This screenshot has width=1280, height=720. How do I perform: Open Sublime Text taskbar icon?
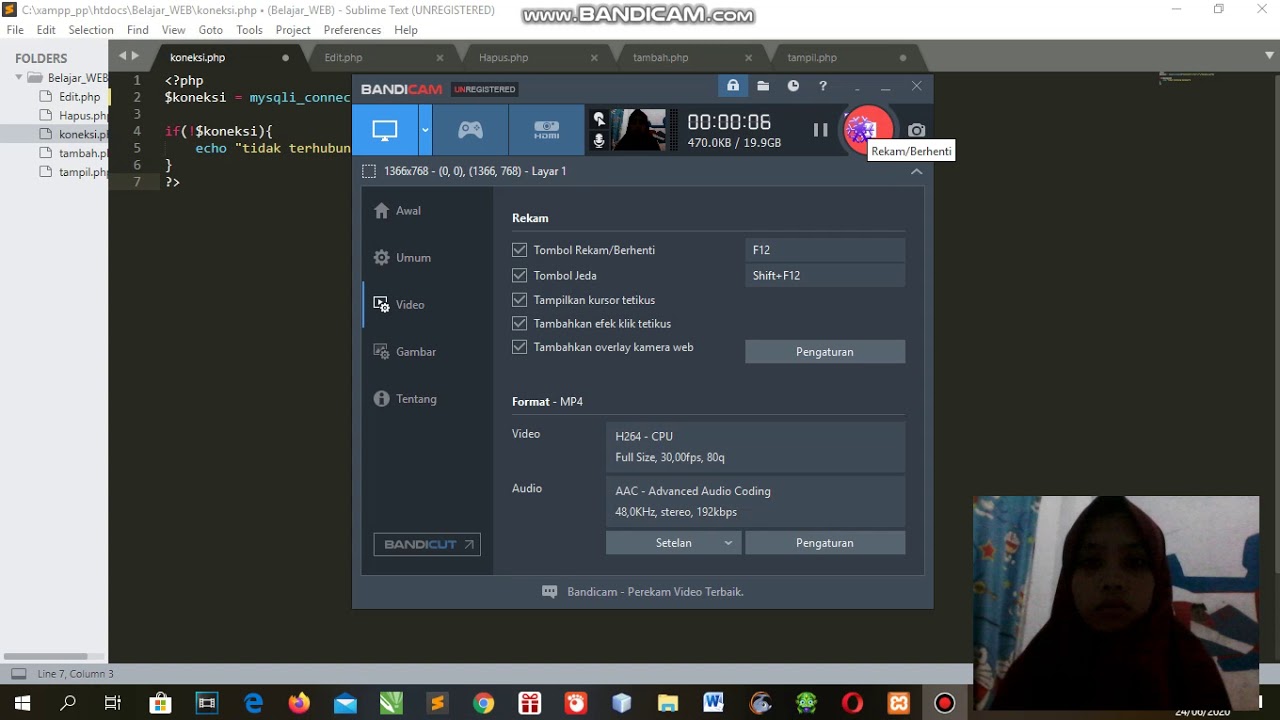[x=437, y=704]
